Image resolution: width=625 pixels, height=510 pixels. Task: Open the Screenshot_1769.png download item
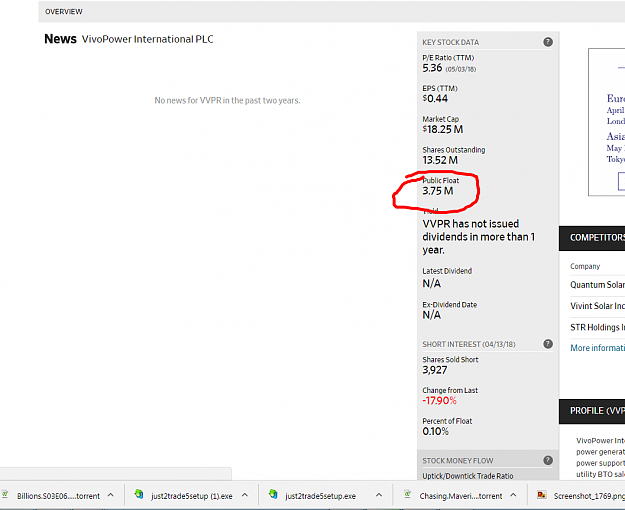(589, 496)
